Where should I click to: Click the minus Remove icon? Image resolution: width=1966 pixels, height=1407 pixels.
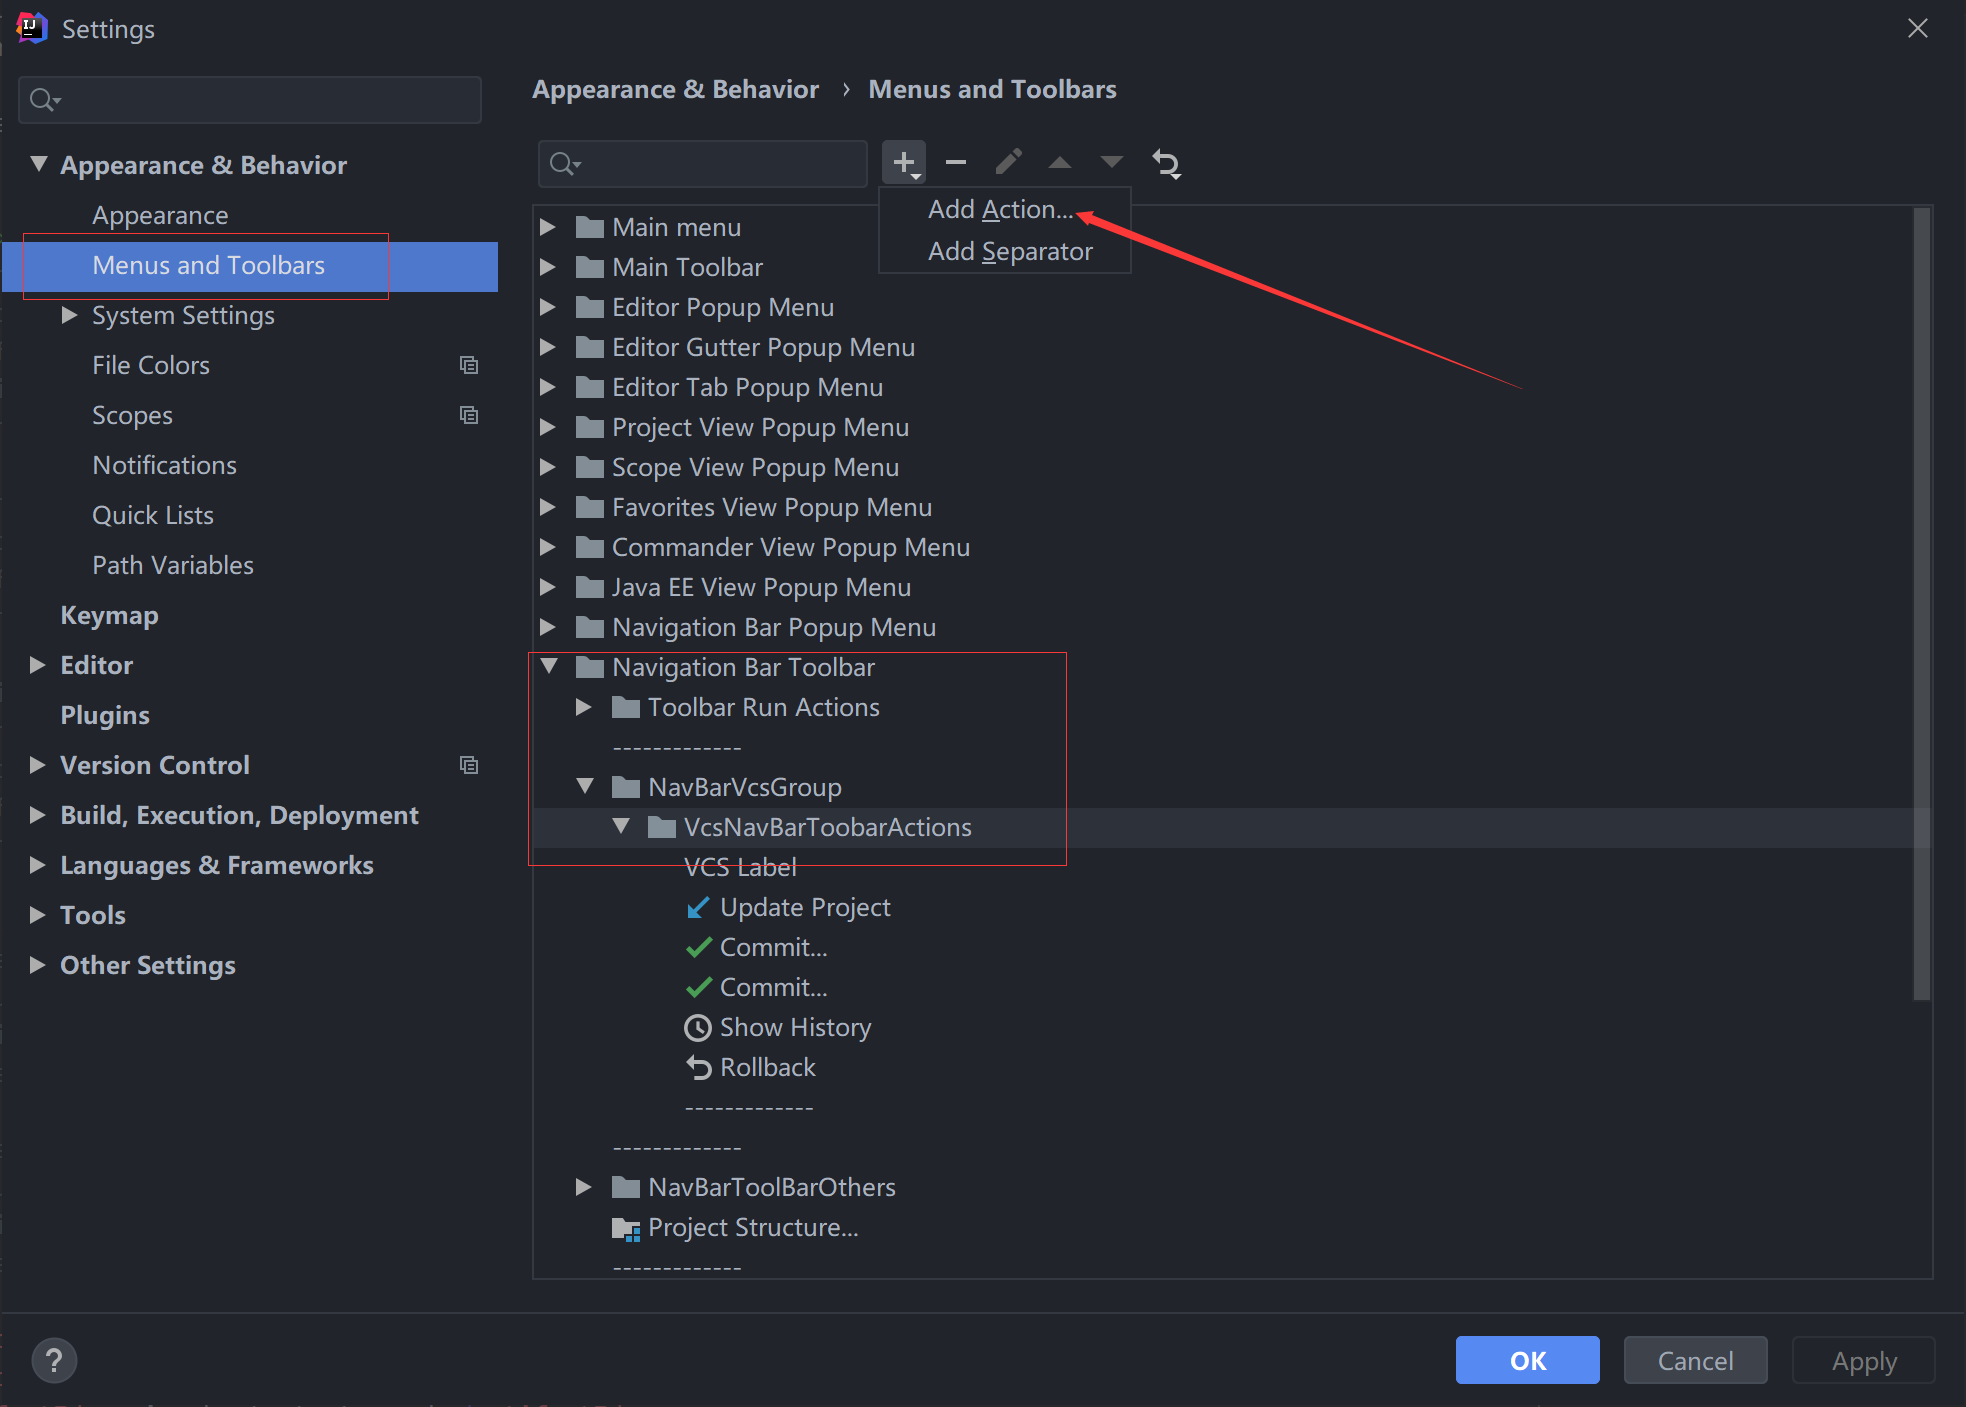click(x=956, y=162)
